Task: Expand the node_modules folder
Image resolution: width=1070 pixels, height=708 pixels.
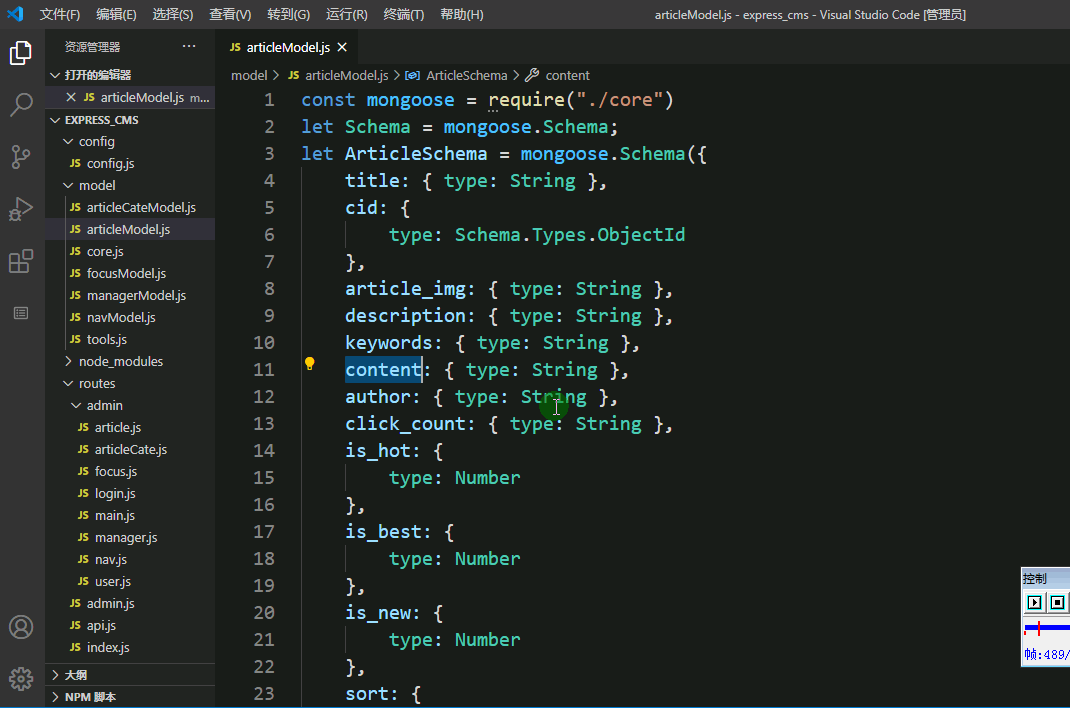Action: coord(130,362)
